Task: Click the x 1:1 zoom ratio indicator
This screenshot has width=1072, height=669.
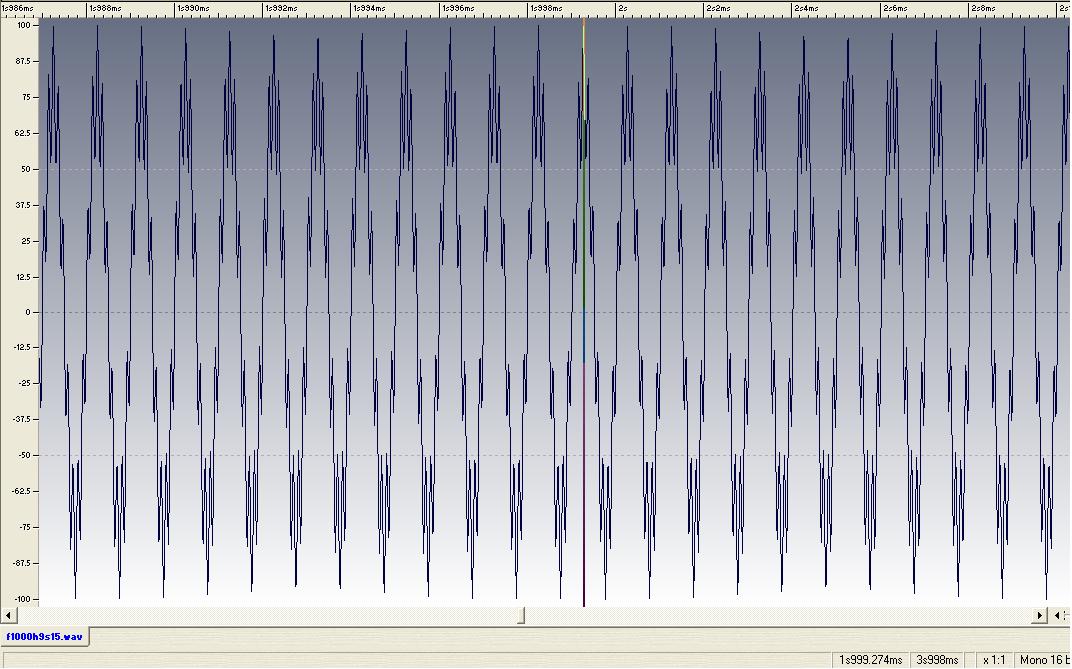Action: coord(993,660)
